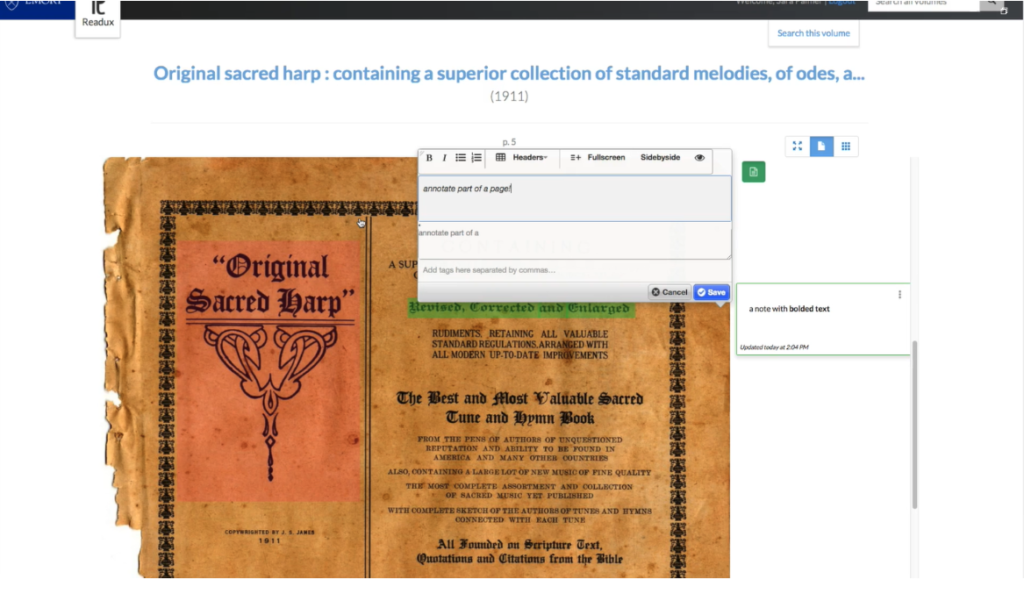Select single page view mode
Screen dimensions: 1024x601
821,147
